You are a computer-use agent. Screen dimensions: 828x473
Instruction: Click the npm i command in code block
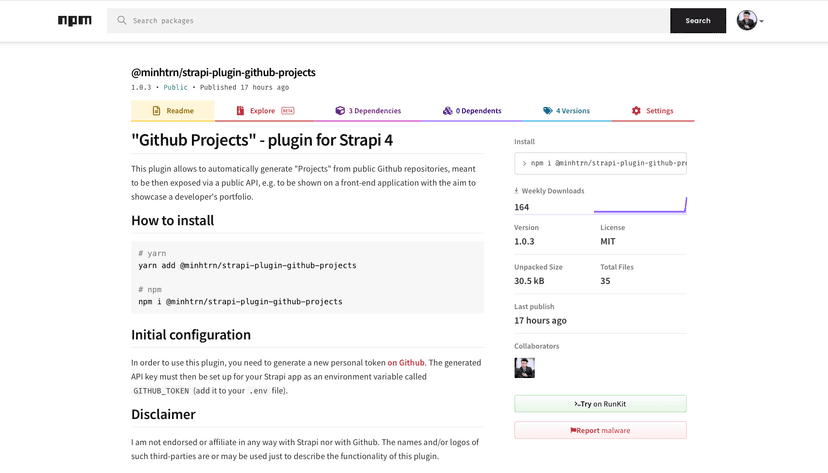pos(240,301)
